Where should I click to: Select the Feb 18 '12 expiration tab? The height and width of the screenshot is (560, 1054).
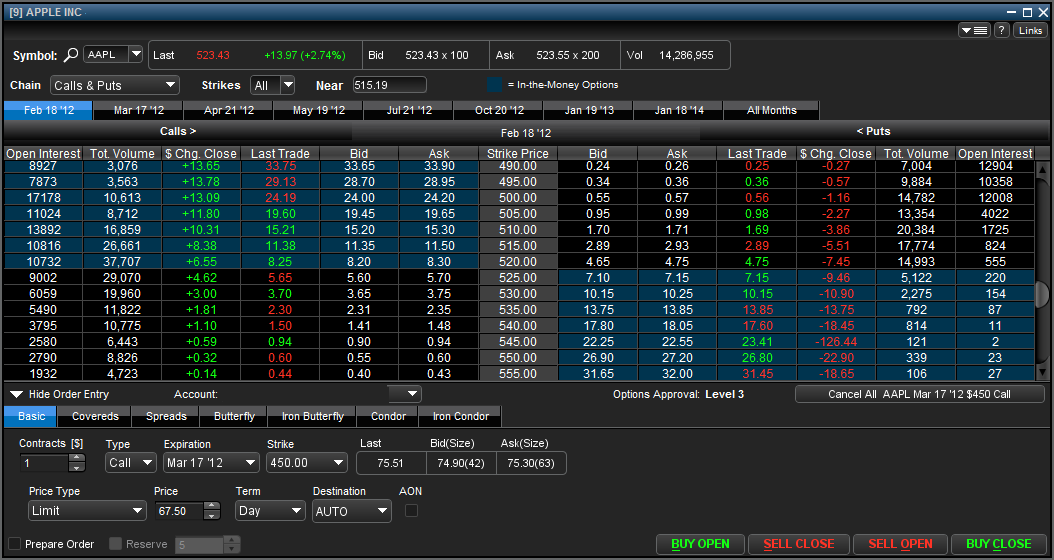(x=48, y=110)
